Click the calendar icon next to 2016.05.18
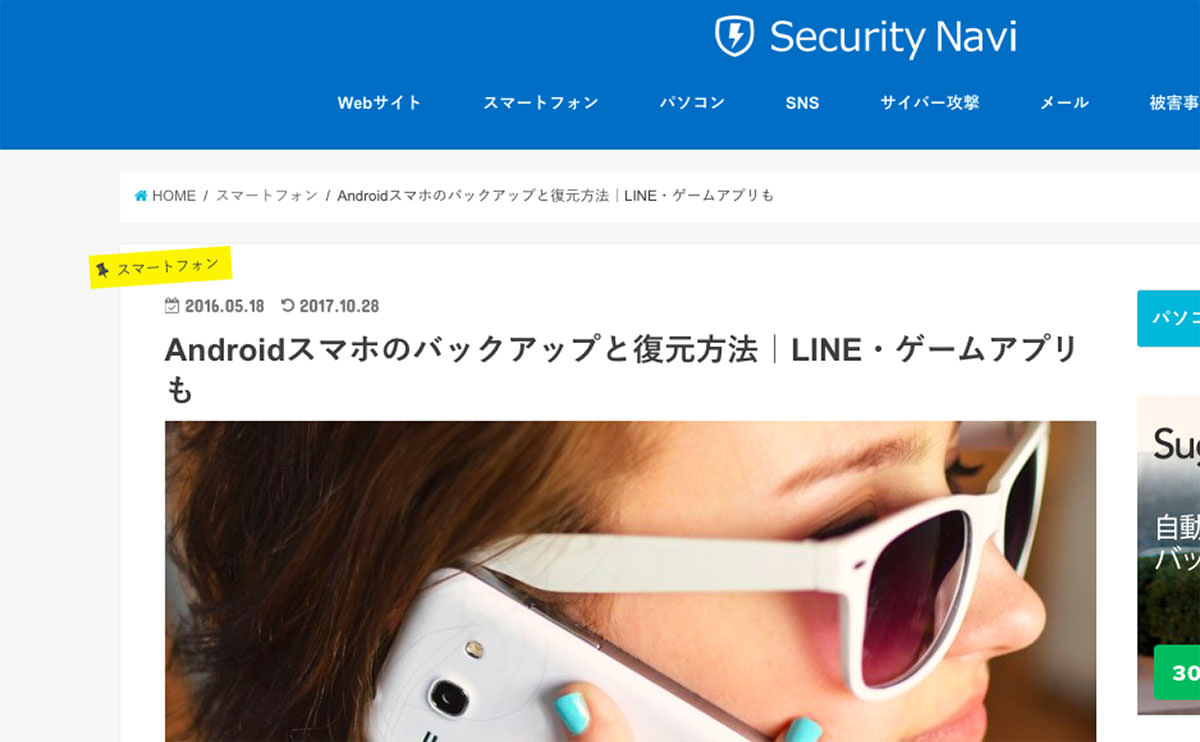The height and width of the screenshot is (742, 1200). [172, 306]
